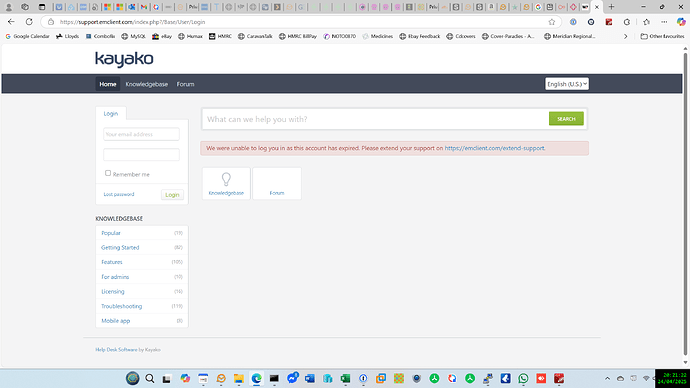Open Copilot icon in browser toolbar
690x388 pixels.
[x=681, y=22]
